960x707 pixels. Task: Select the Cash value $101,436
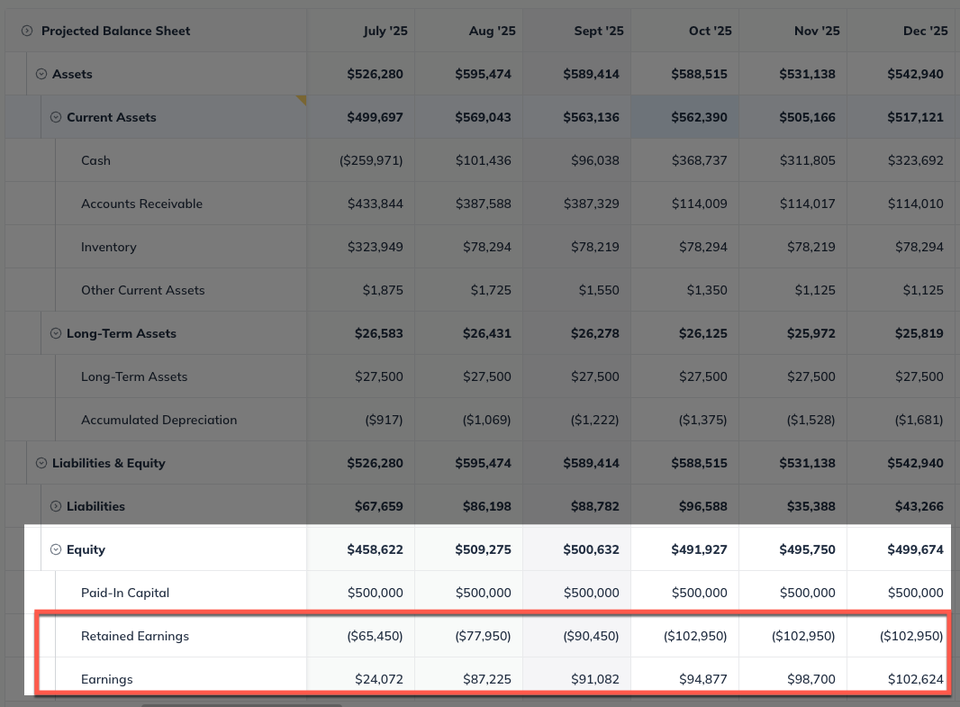[483, 160]
